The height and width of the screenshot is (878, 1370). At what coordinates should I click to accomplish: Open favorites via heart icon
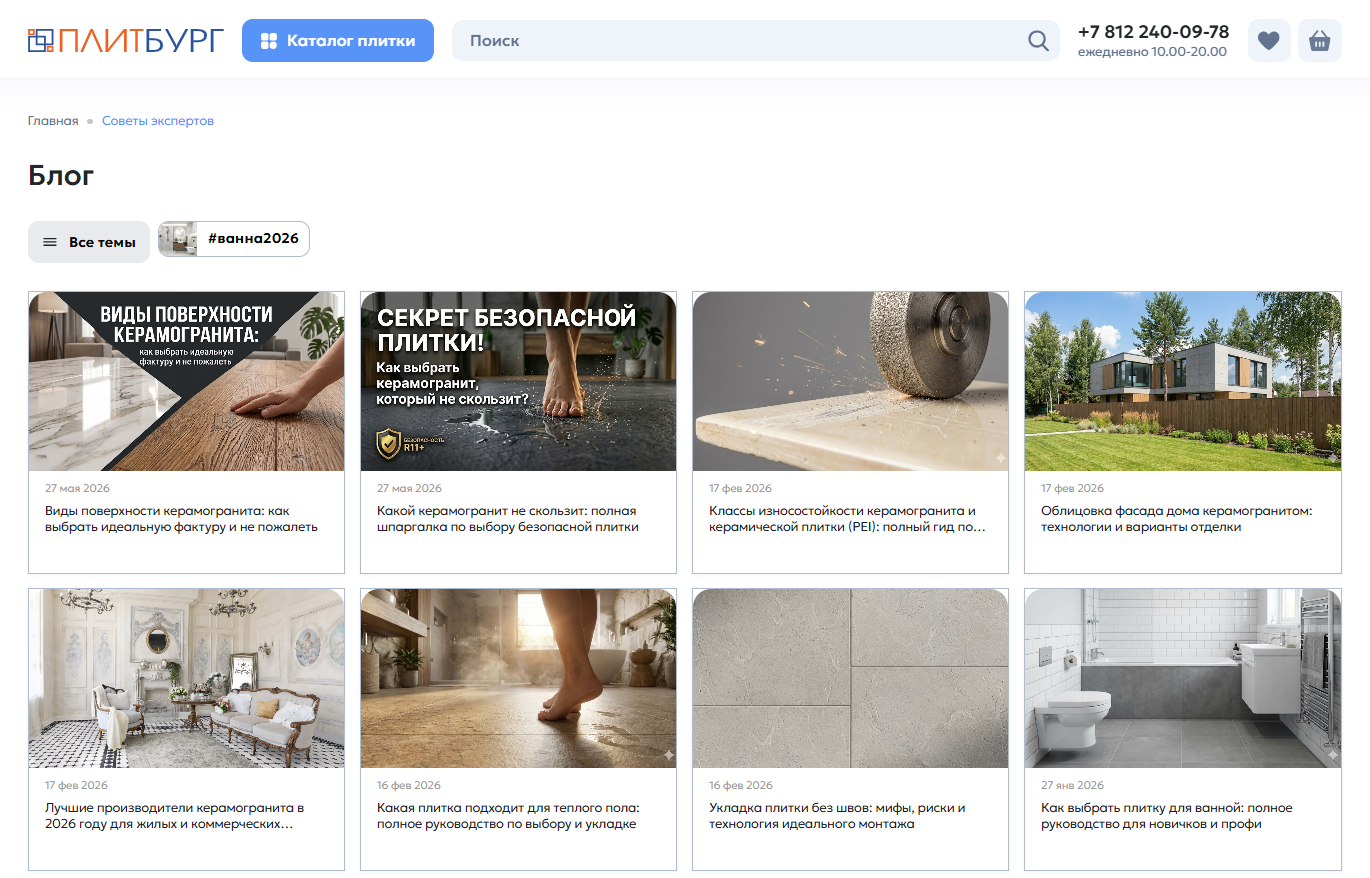click(1269, 41)
